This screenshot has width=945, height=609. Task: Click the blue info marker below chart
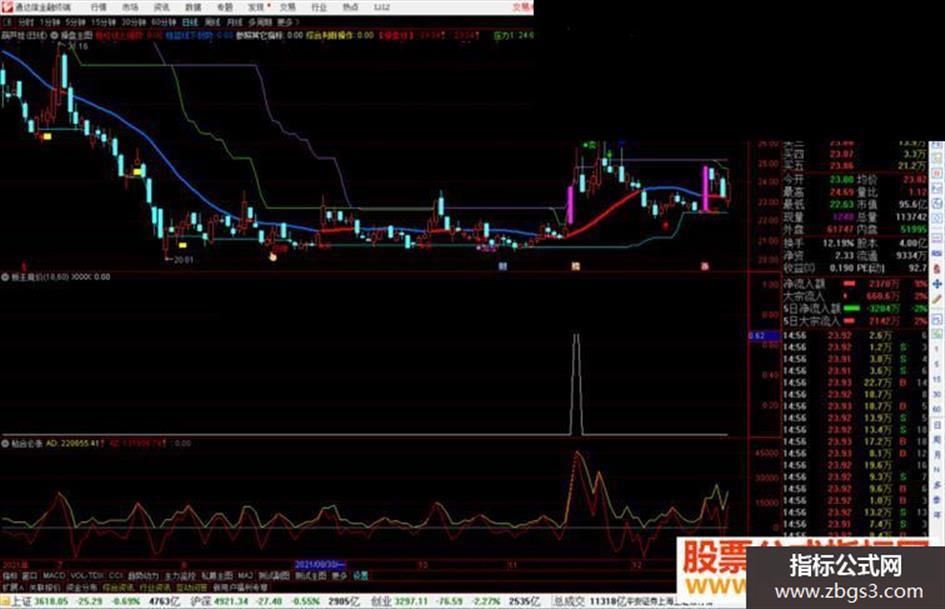tap(502, 266)
